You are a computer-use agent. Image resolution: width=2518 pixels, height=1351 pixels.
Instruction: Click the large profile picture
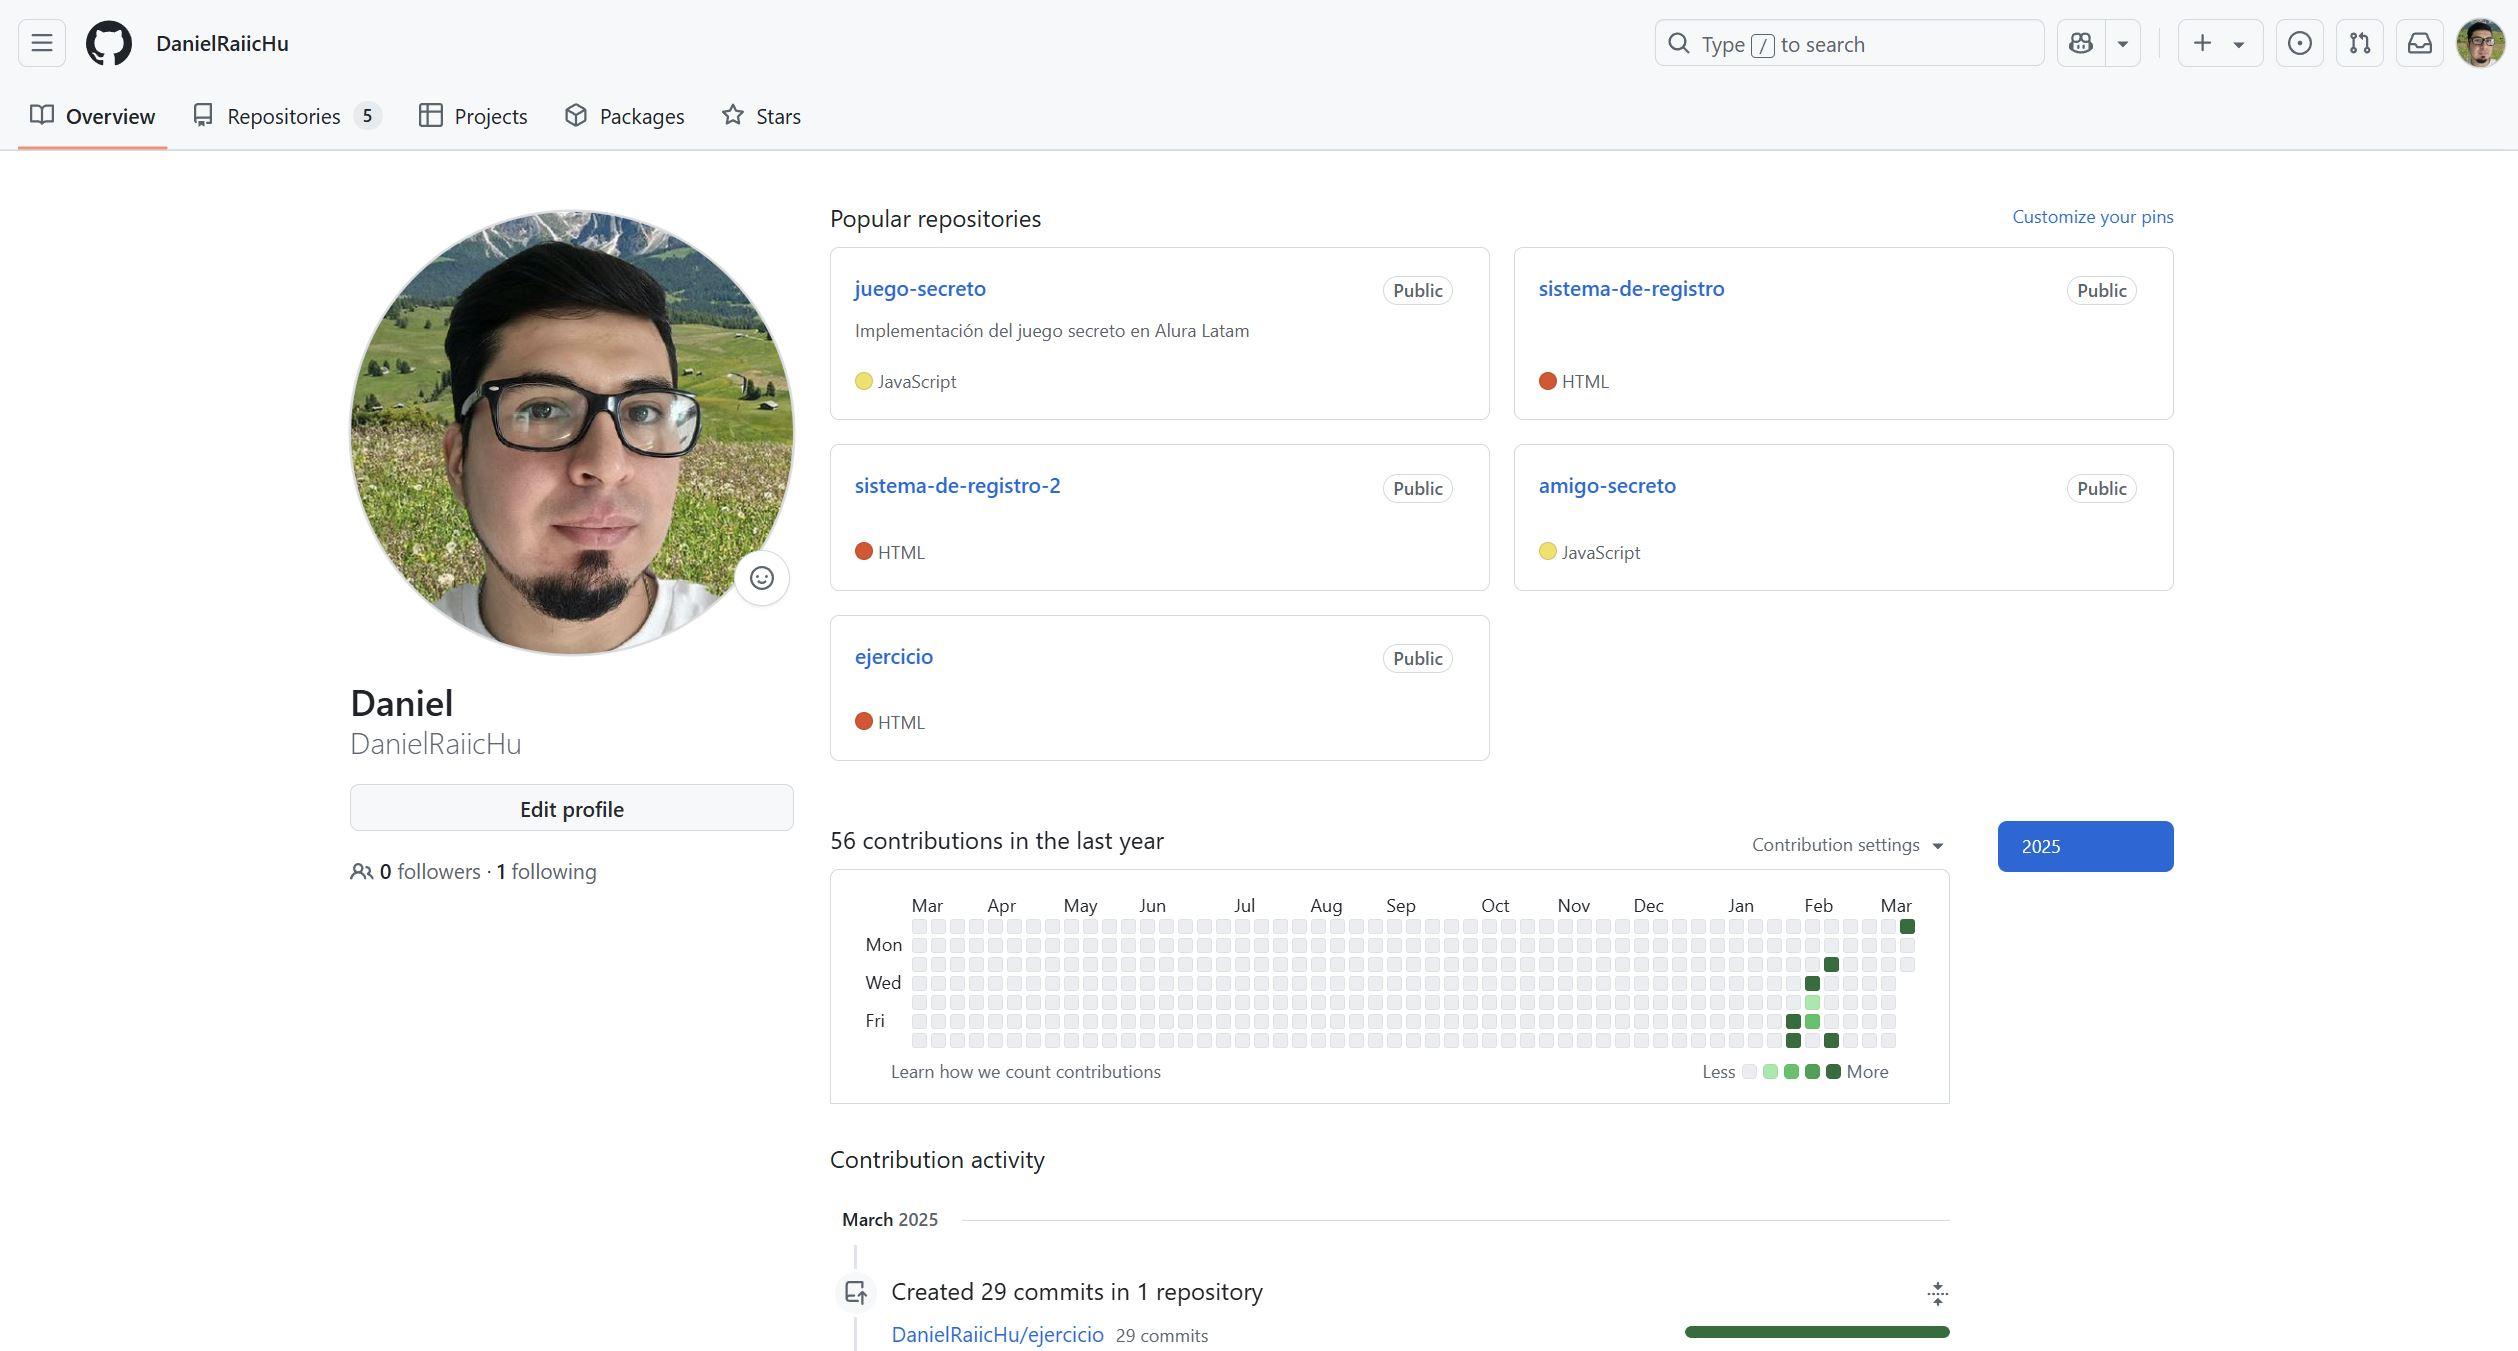(571, 432)
